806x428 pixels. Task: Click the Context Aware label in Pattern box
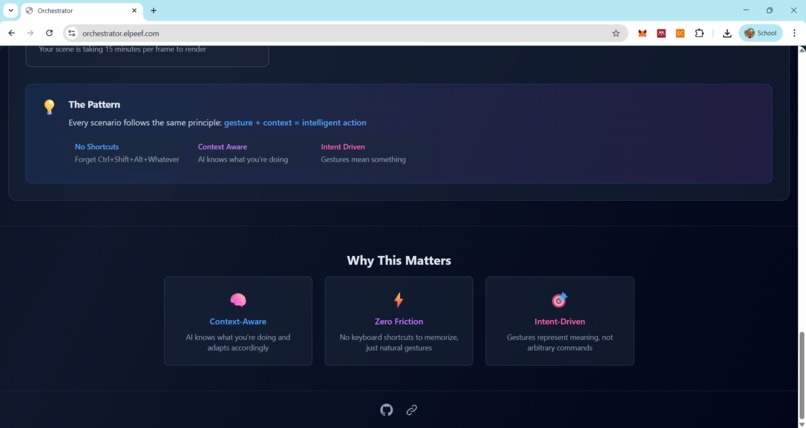tap(222, 147)
